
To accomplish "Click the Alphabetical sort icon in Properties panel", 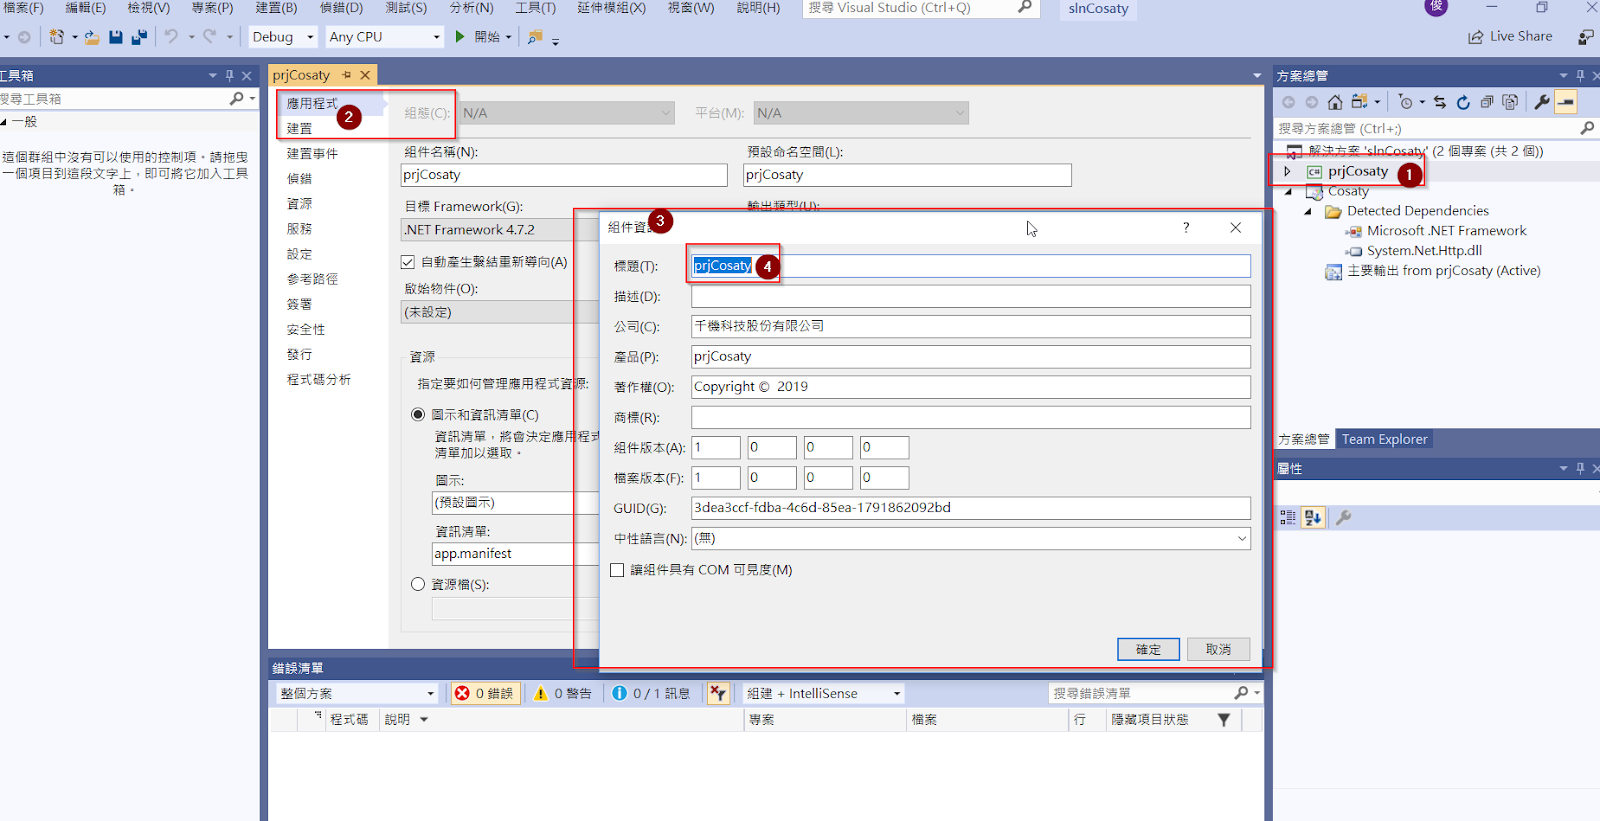I will click(x=1313, y=517).
